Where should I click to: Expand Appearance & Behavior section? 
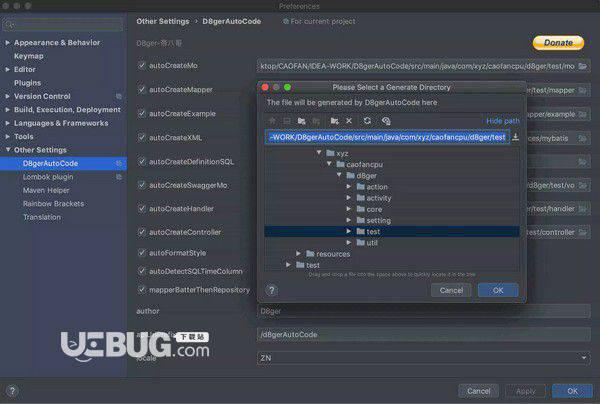(7, 42)
